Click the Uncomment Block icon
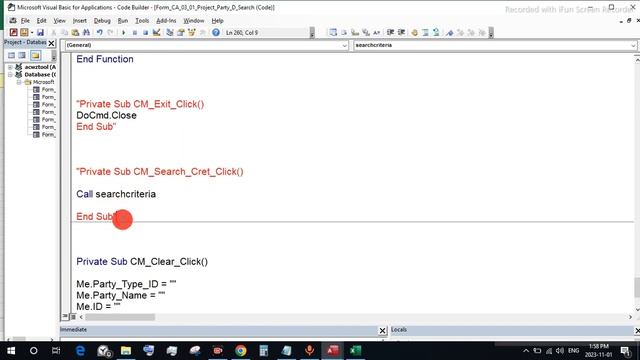The height and width of the screenshot is (360, 640). click(x=436, y=32)
